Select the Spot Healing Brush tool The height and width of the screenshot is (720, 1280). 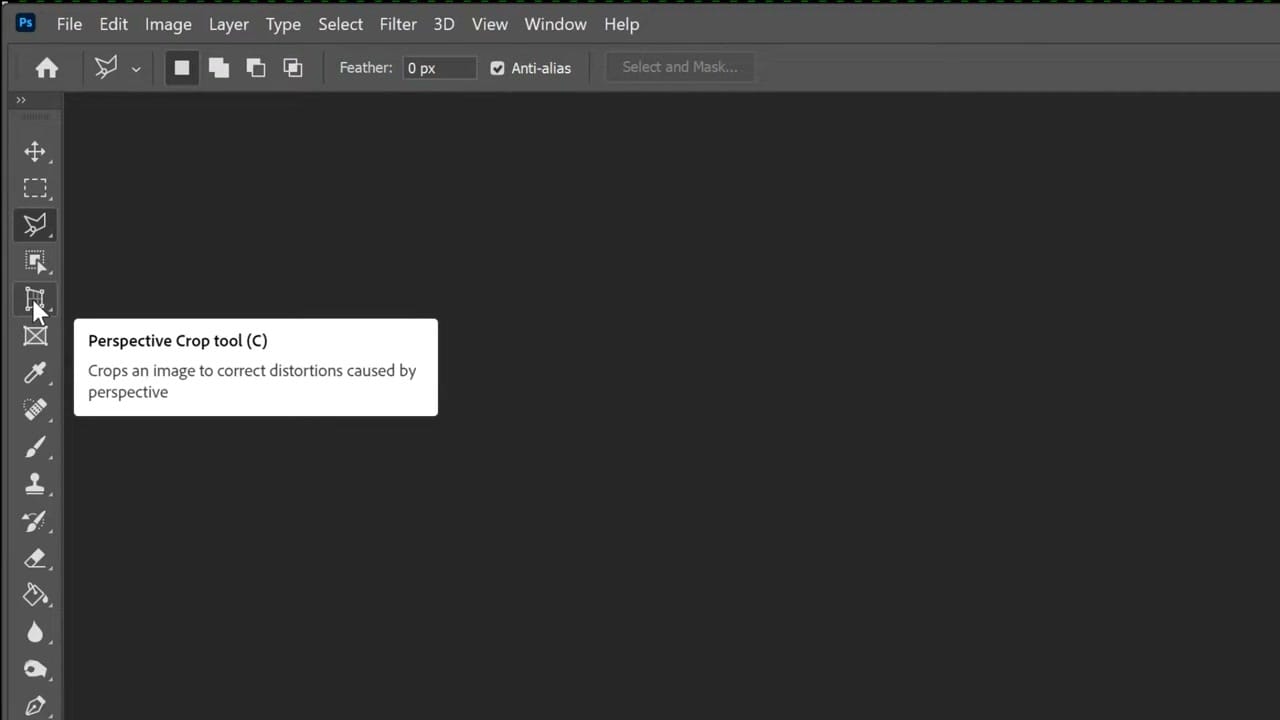point(35,410)
